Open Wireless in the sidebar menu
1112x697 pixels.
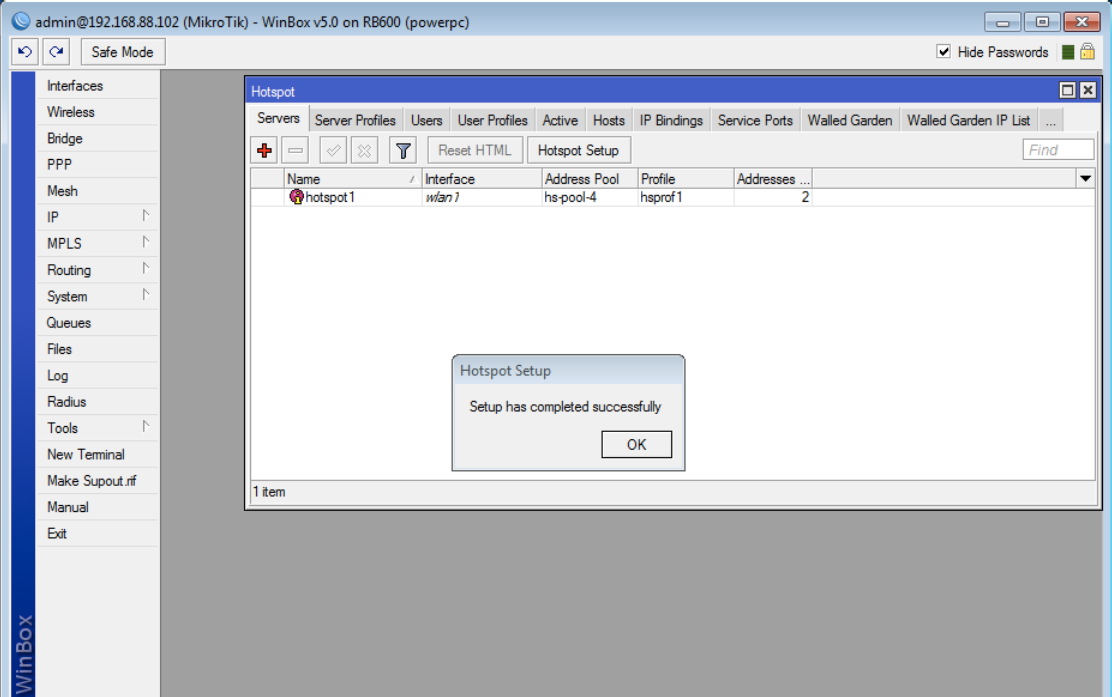pyautogui.click(x=96, y=112)
